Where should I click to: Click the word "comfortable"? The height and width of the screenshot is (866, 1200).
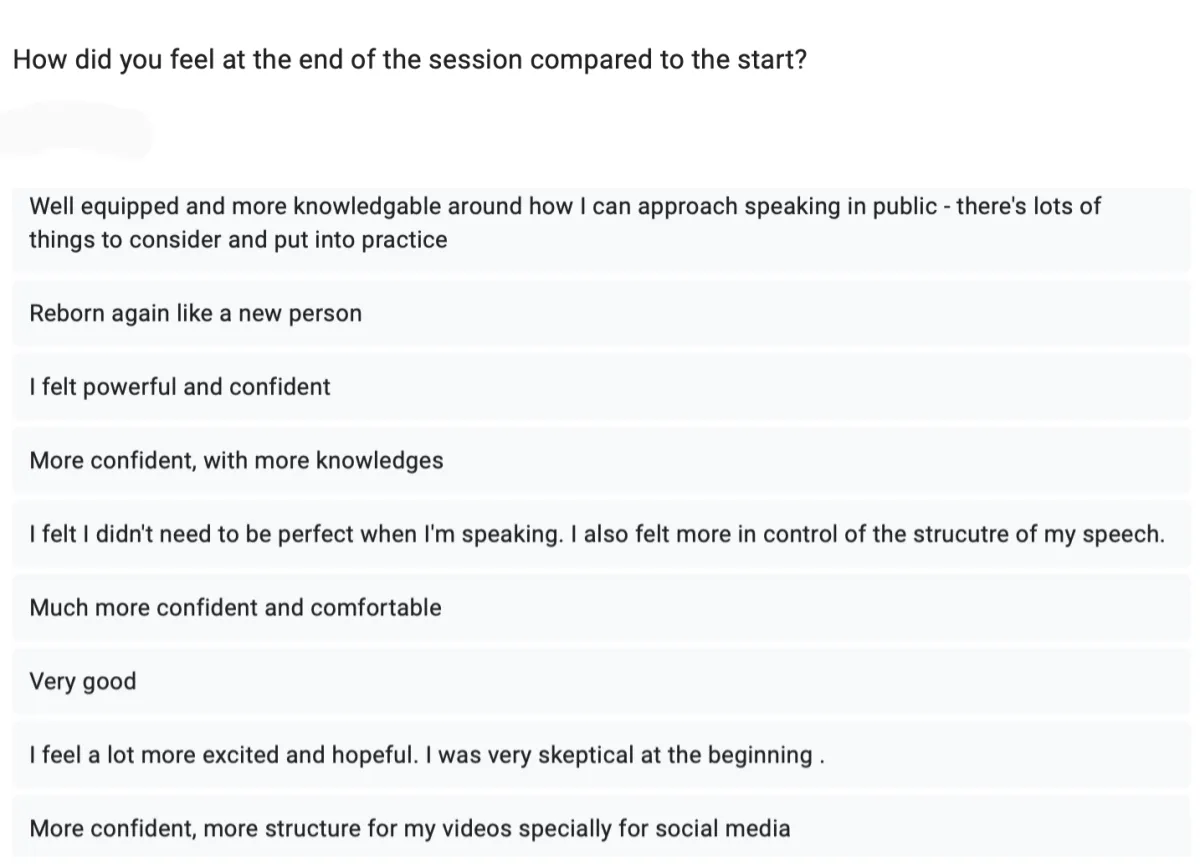coord(375,608)
